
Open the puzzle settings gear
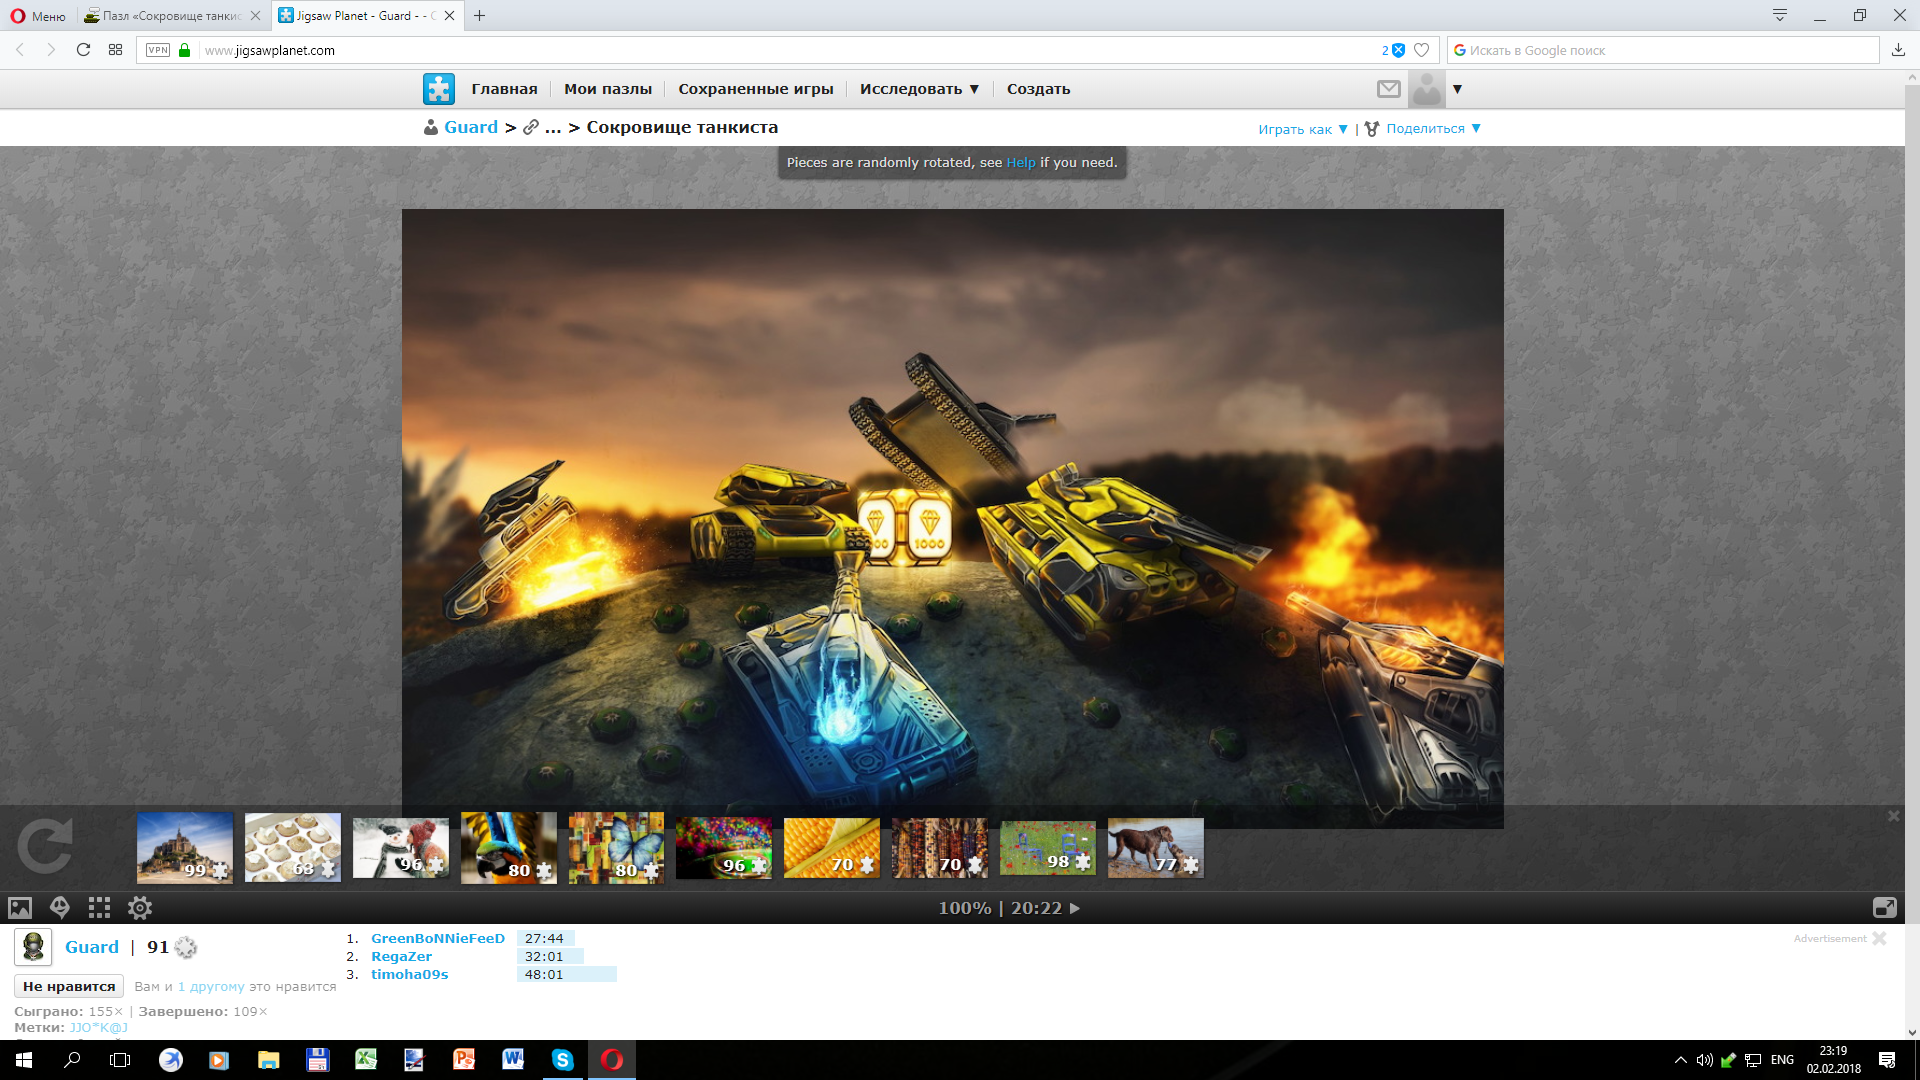140,908
